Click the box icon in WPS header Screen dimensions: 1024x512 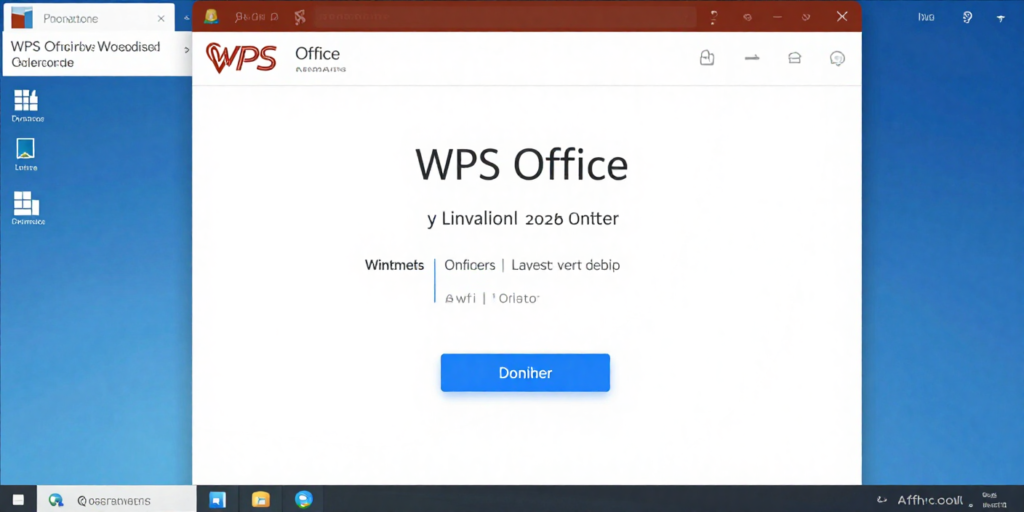click(x=794, y=58)
